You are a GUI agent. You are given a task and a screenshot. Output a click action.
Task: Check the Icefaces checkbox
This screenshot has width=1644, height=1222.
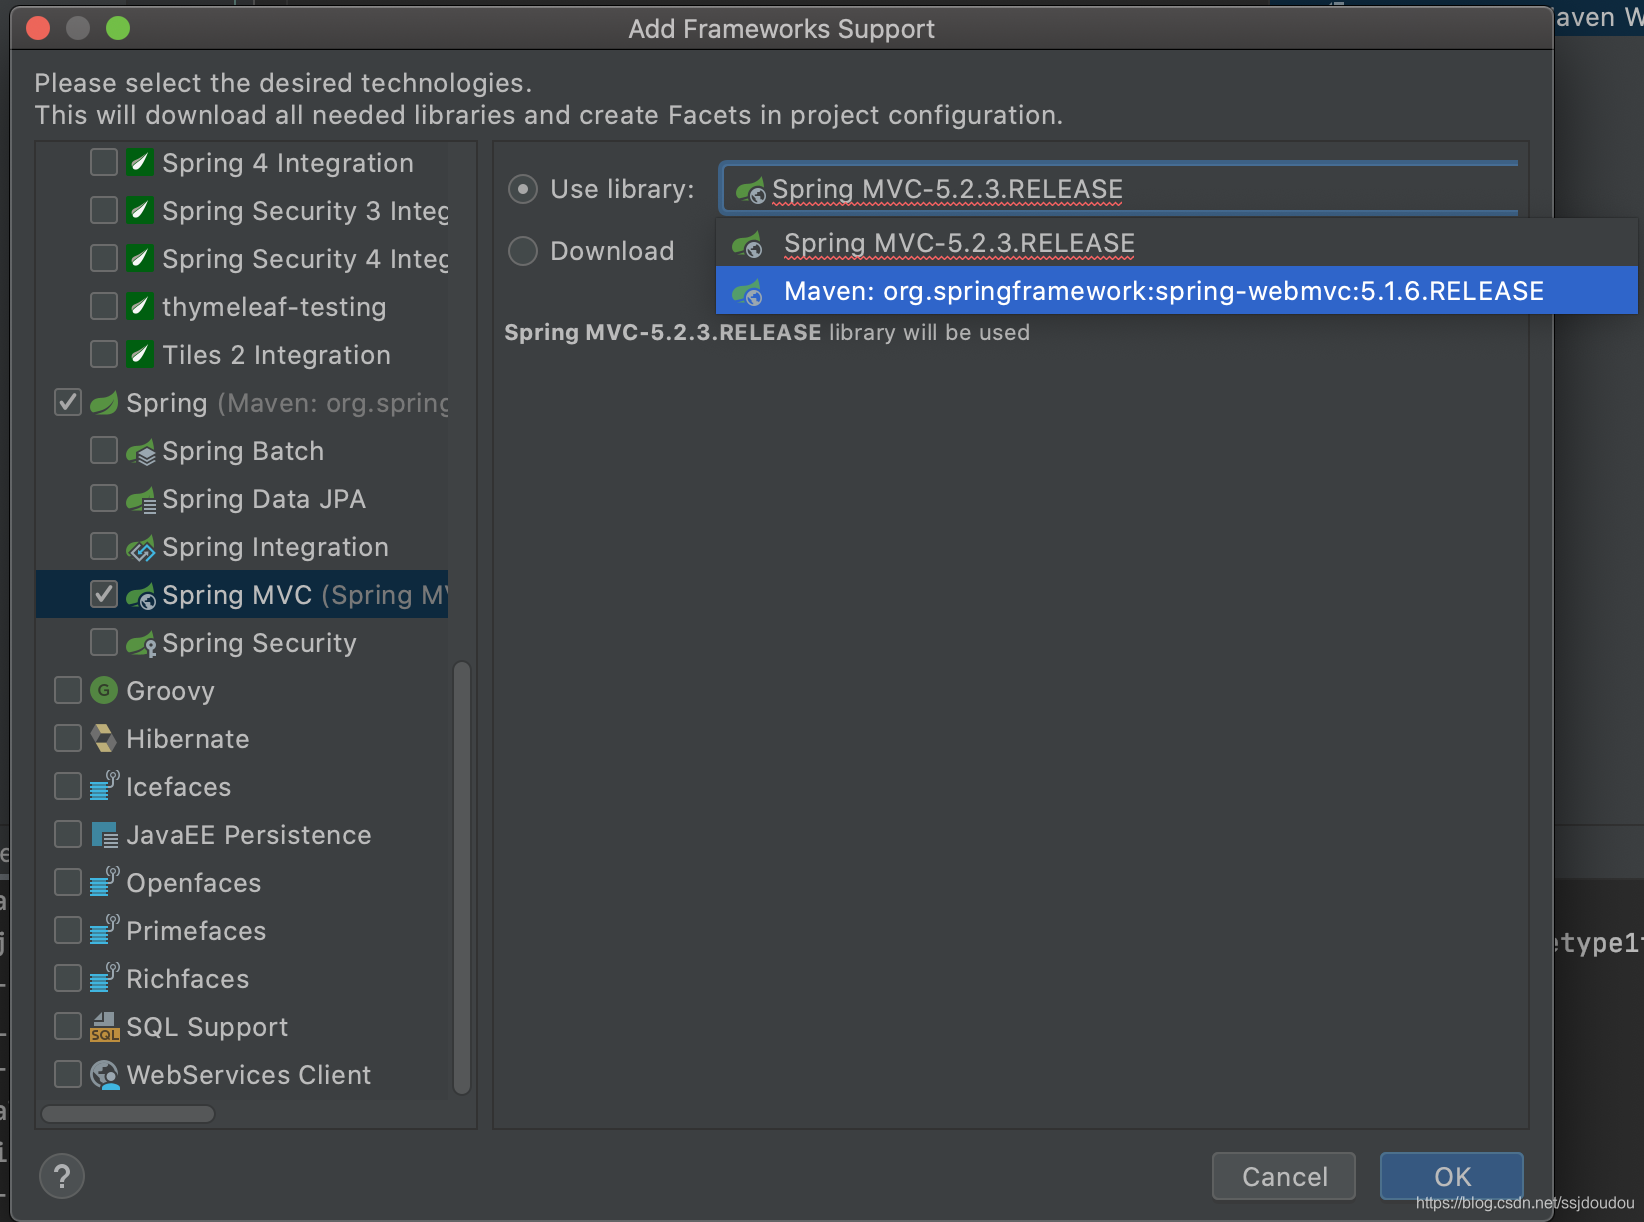pos(68,786)
